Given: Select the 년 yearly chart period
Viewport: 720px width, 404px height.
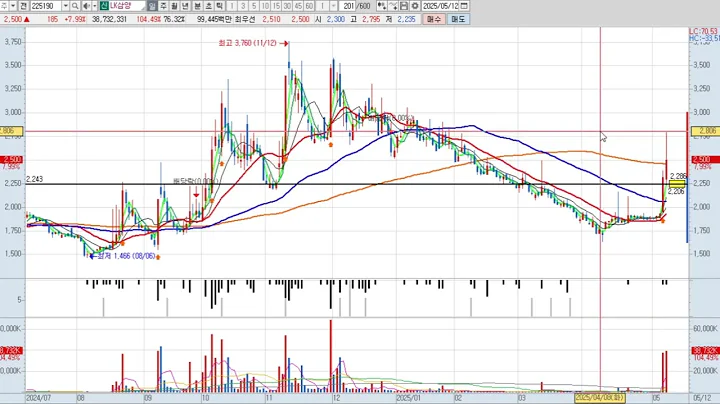Looking at the screenshot, I should (186, 6).
